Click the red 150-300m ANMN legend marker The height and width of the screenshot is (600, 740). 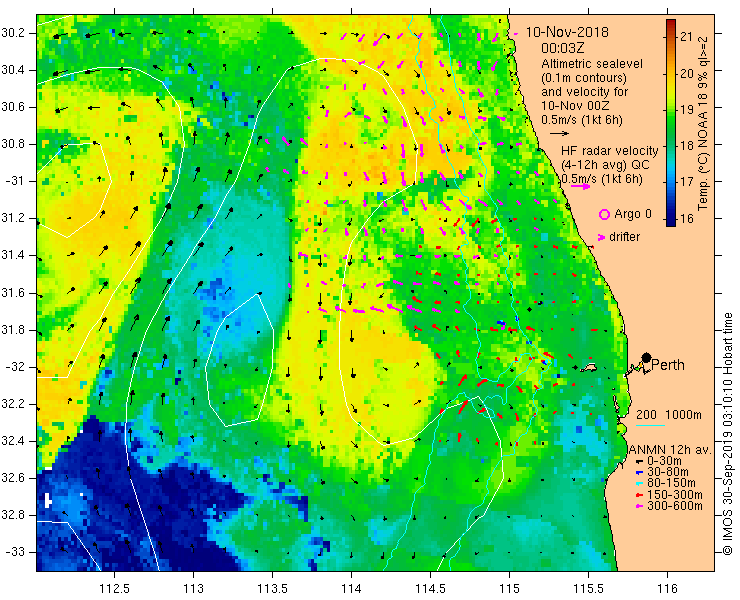click(x=639, y=495)
